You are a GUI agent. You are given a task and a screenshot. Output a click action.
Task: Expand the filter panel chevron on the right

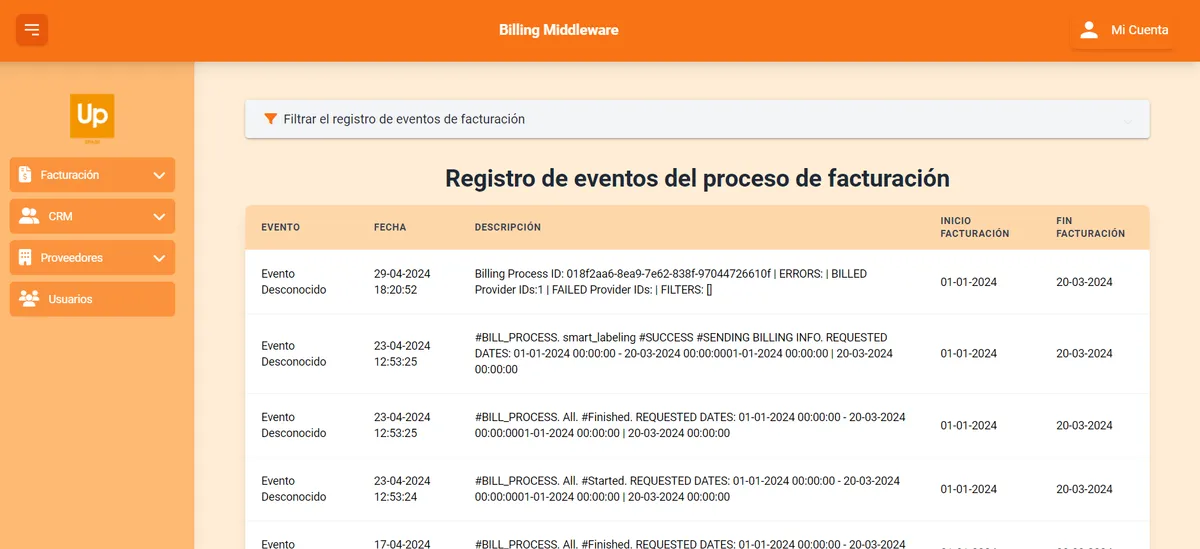(1128, 120)
